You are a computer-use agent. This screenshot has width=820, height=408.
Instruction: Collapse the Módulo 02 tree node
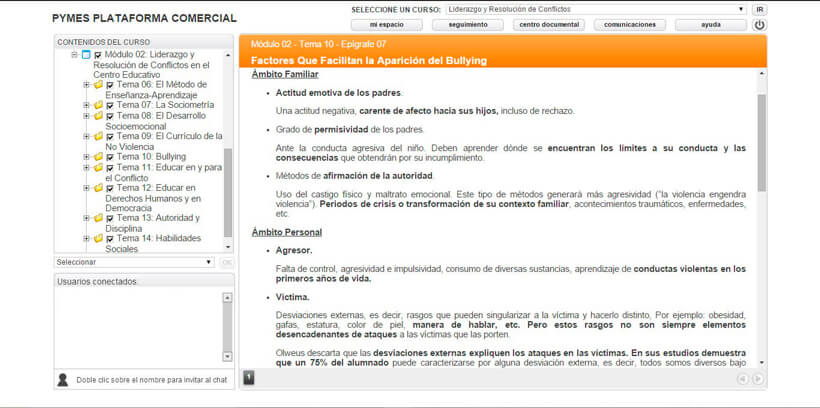pos(74,54)
